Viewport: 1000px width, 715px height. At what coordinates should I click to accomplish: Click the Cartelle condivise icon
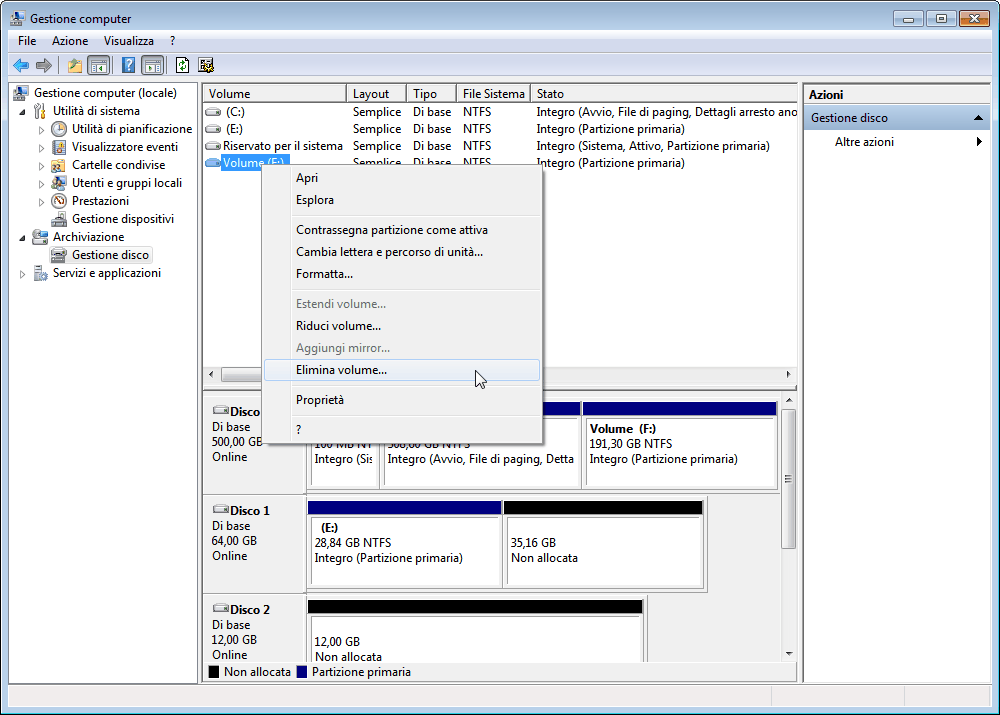coord(59,165)
